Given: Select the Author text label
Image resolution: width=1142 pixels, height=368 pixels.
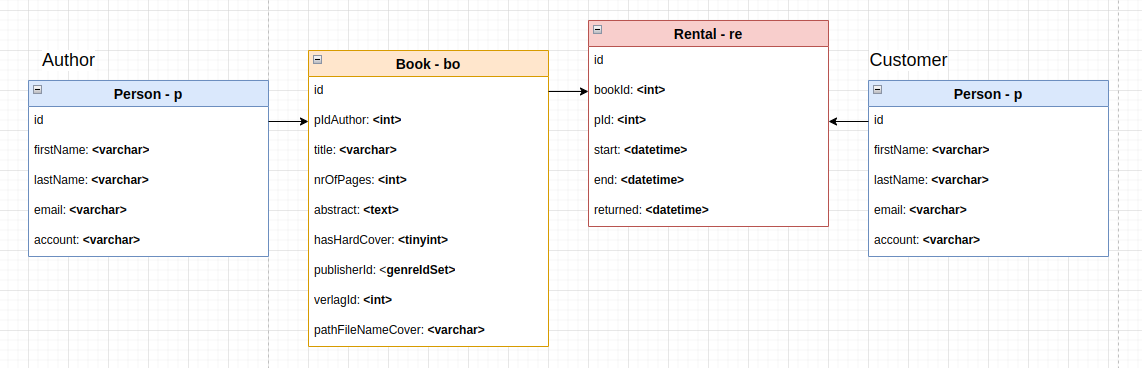Looking at the screenshot, I should click(68, 60).
